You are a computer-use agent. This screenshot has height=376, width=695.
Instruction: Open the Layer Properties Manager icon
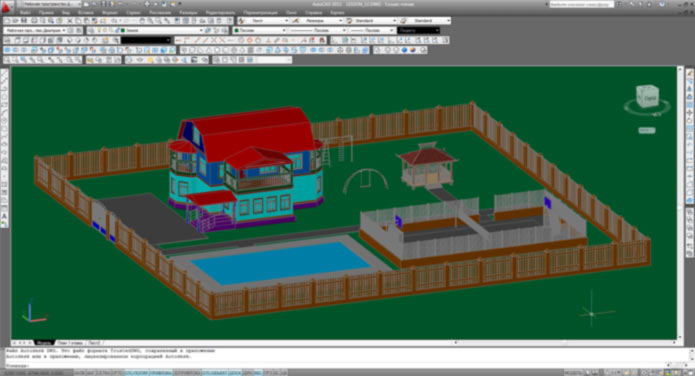(x=92, y=31)
